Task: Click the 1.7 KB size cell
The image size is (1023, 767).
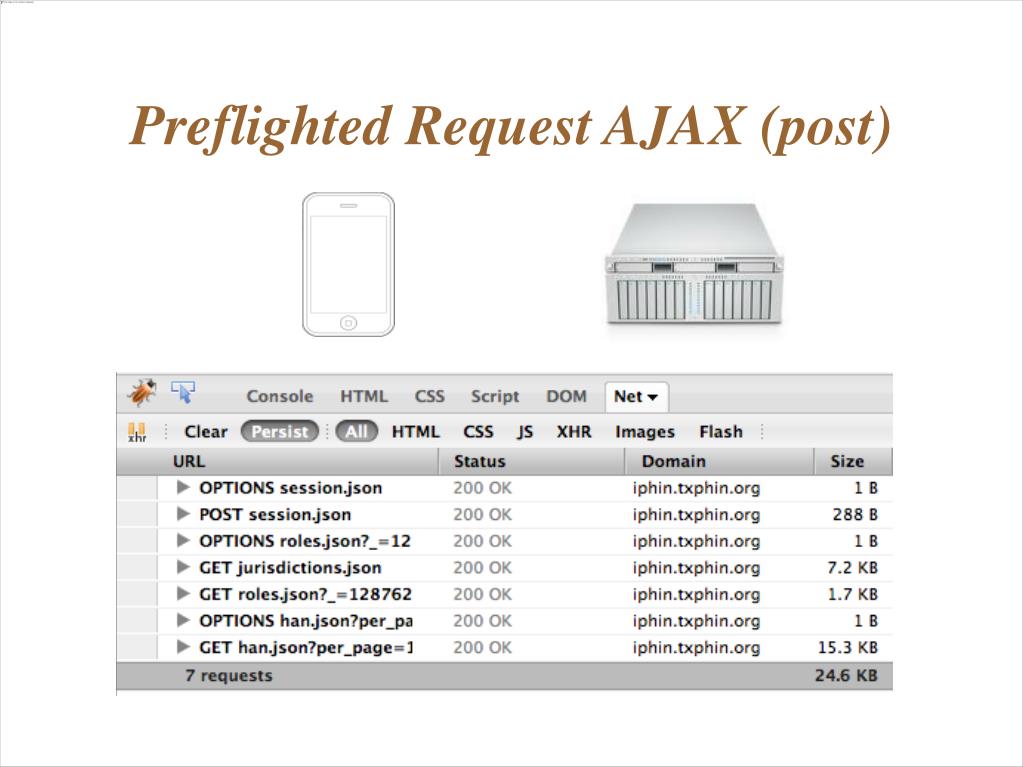Action: tap(852, 595)
